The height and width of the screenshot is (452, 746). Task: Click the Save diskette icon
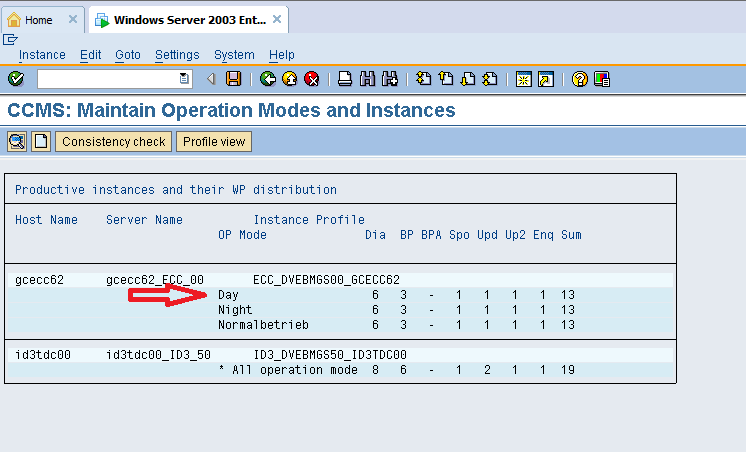click(234, 79)
